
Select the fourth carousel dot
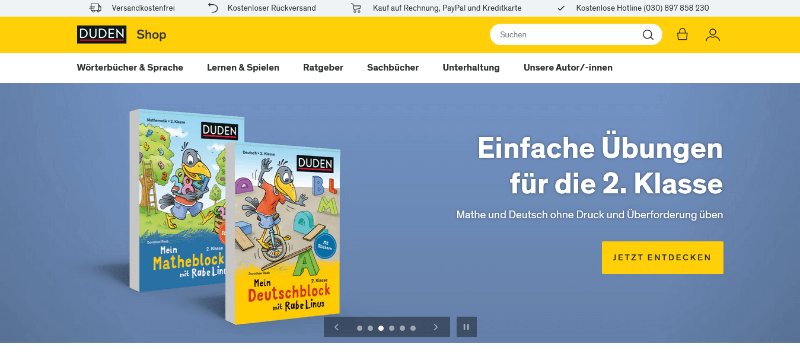[392, 328]
